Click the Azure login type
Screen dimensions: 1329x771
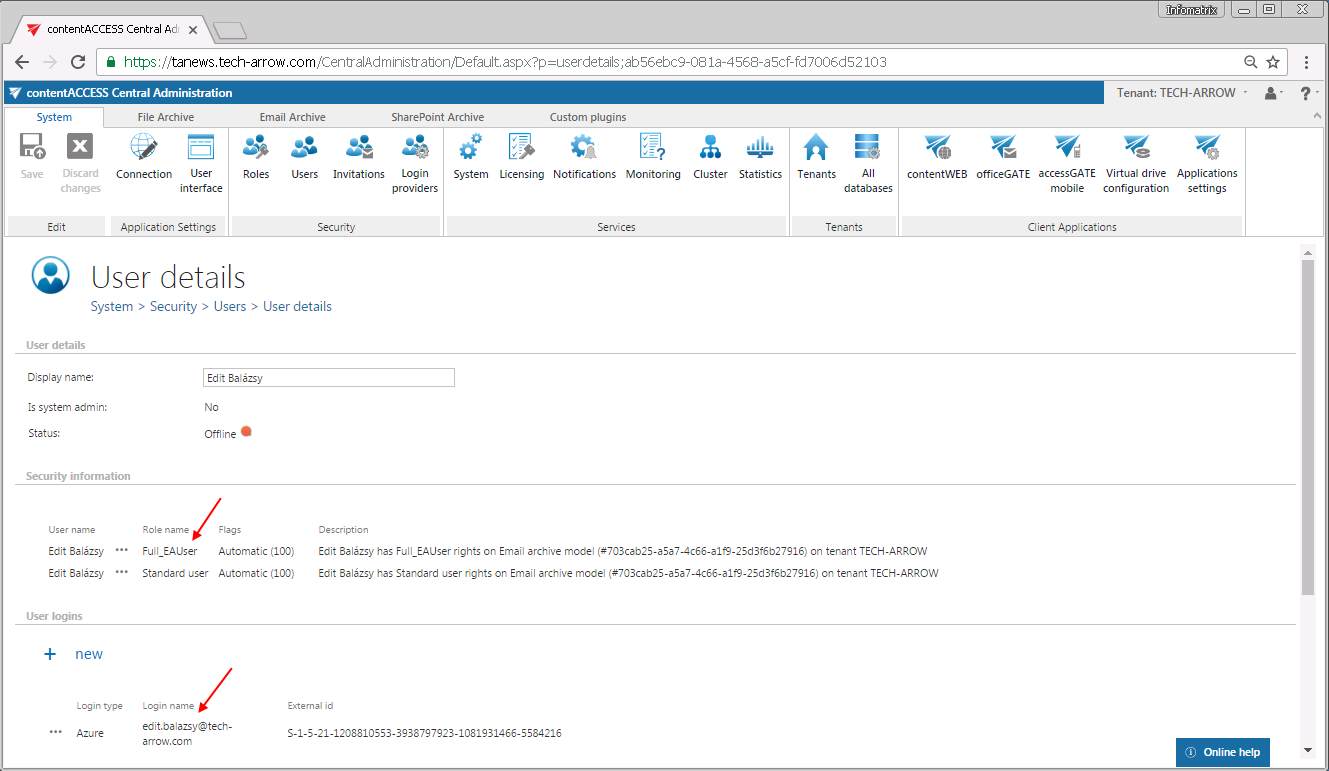tap(90, 733)
